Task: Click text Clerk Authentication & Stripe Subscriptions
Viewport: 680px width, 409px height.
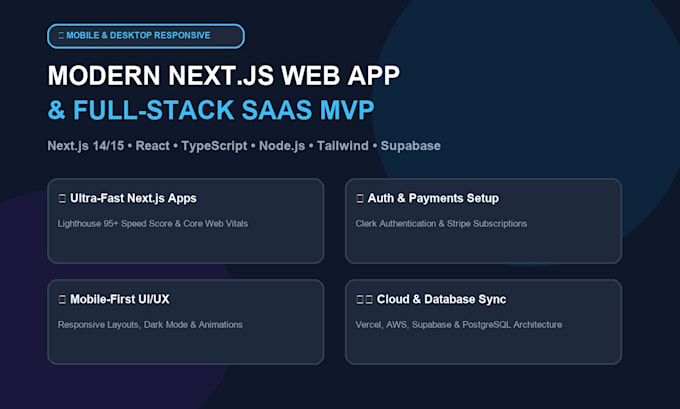Action: (441, 224)
